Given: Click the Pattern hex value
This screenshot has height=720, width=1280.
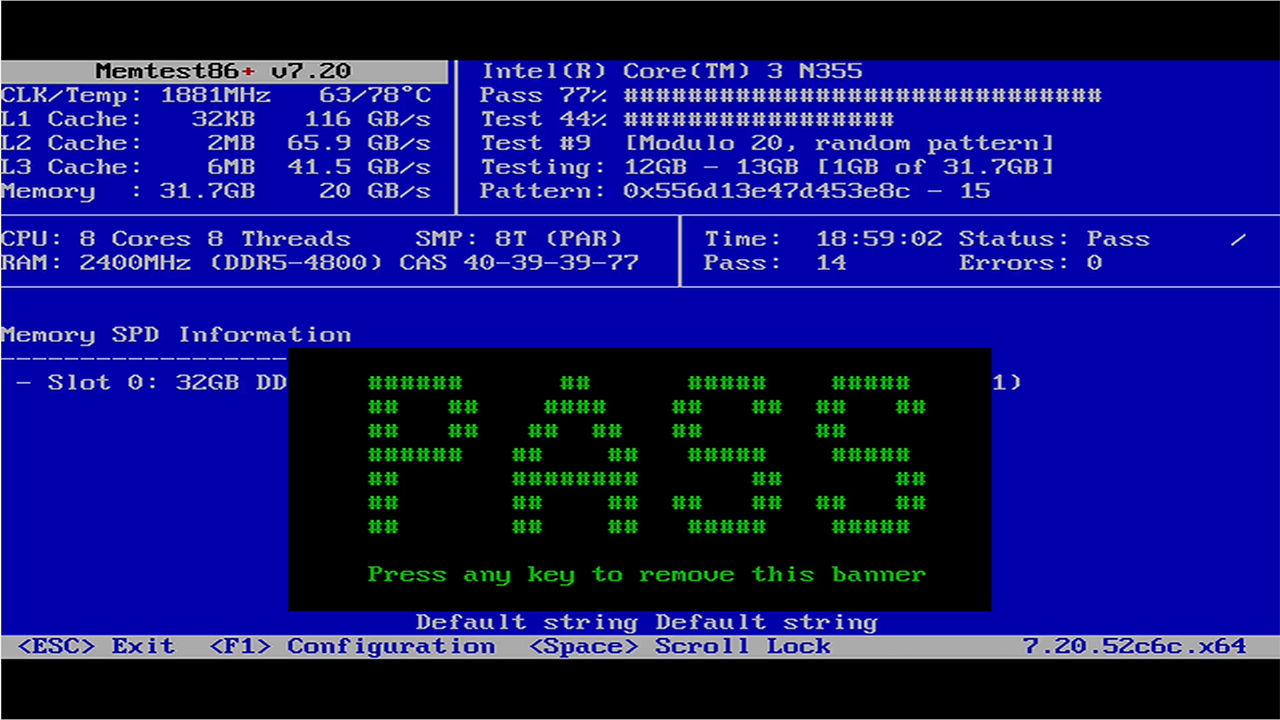Looking at the screenshot, I should pos(766,191).
